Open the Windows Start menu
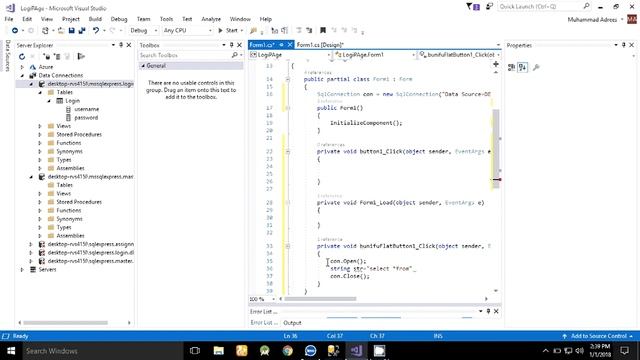640x360 pixels. (x=11, y=351)
